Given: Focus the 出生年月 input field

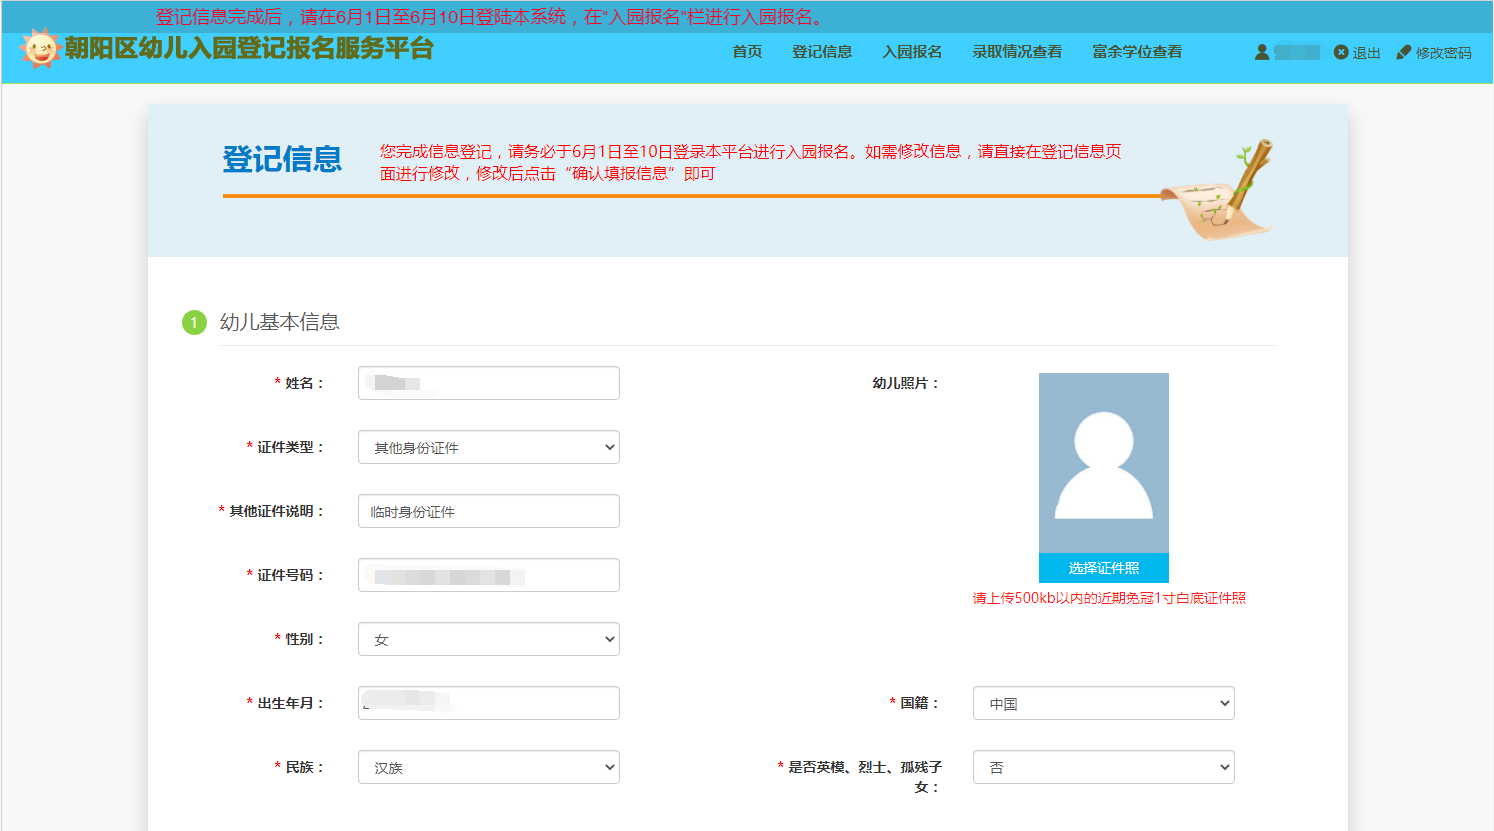Looking at the screenshot, I should [489, 703].
